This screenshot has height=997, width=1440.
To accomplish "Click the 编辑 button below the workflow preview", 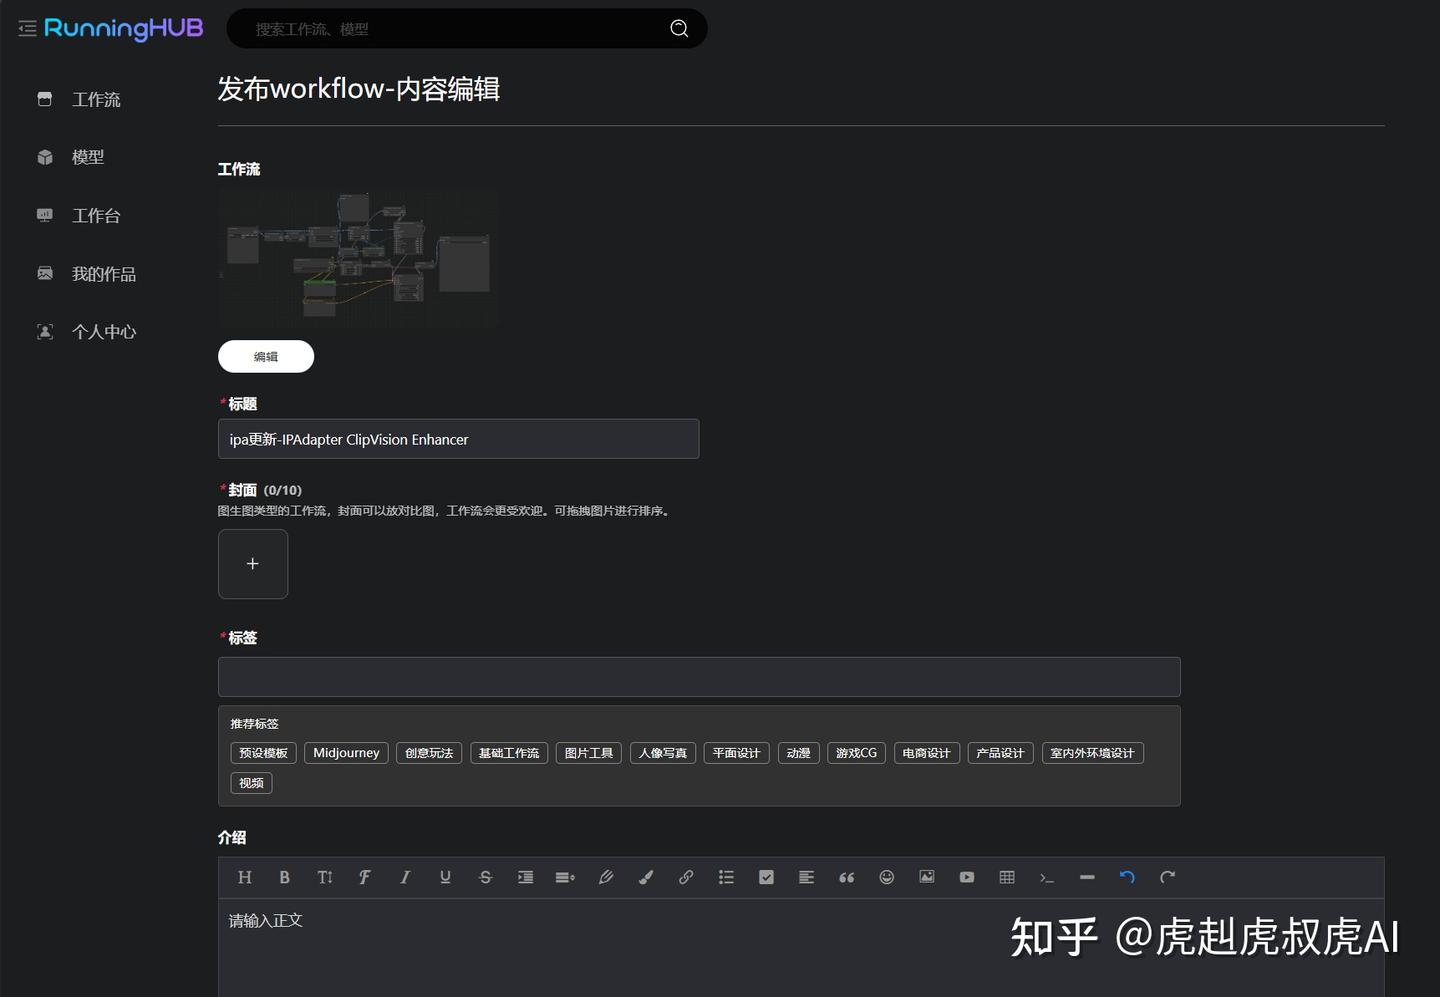I will 265,356.
